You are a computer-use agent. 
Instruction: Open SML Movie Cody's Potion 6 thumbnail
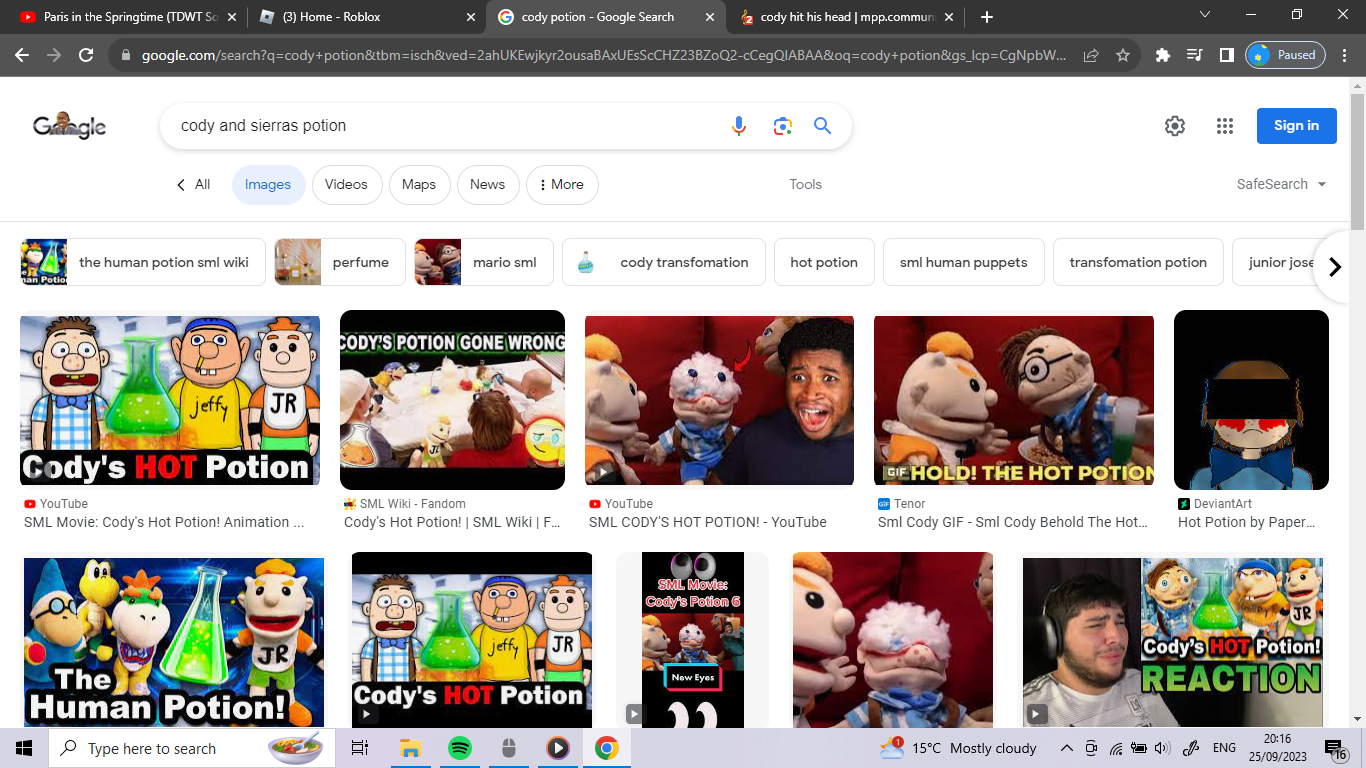point(693,640)
